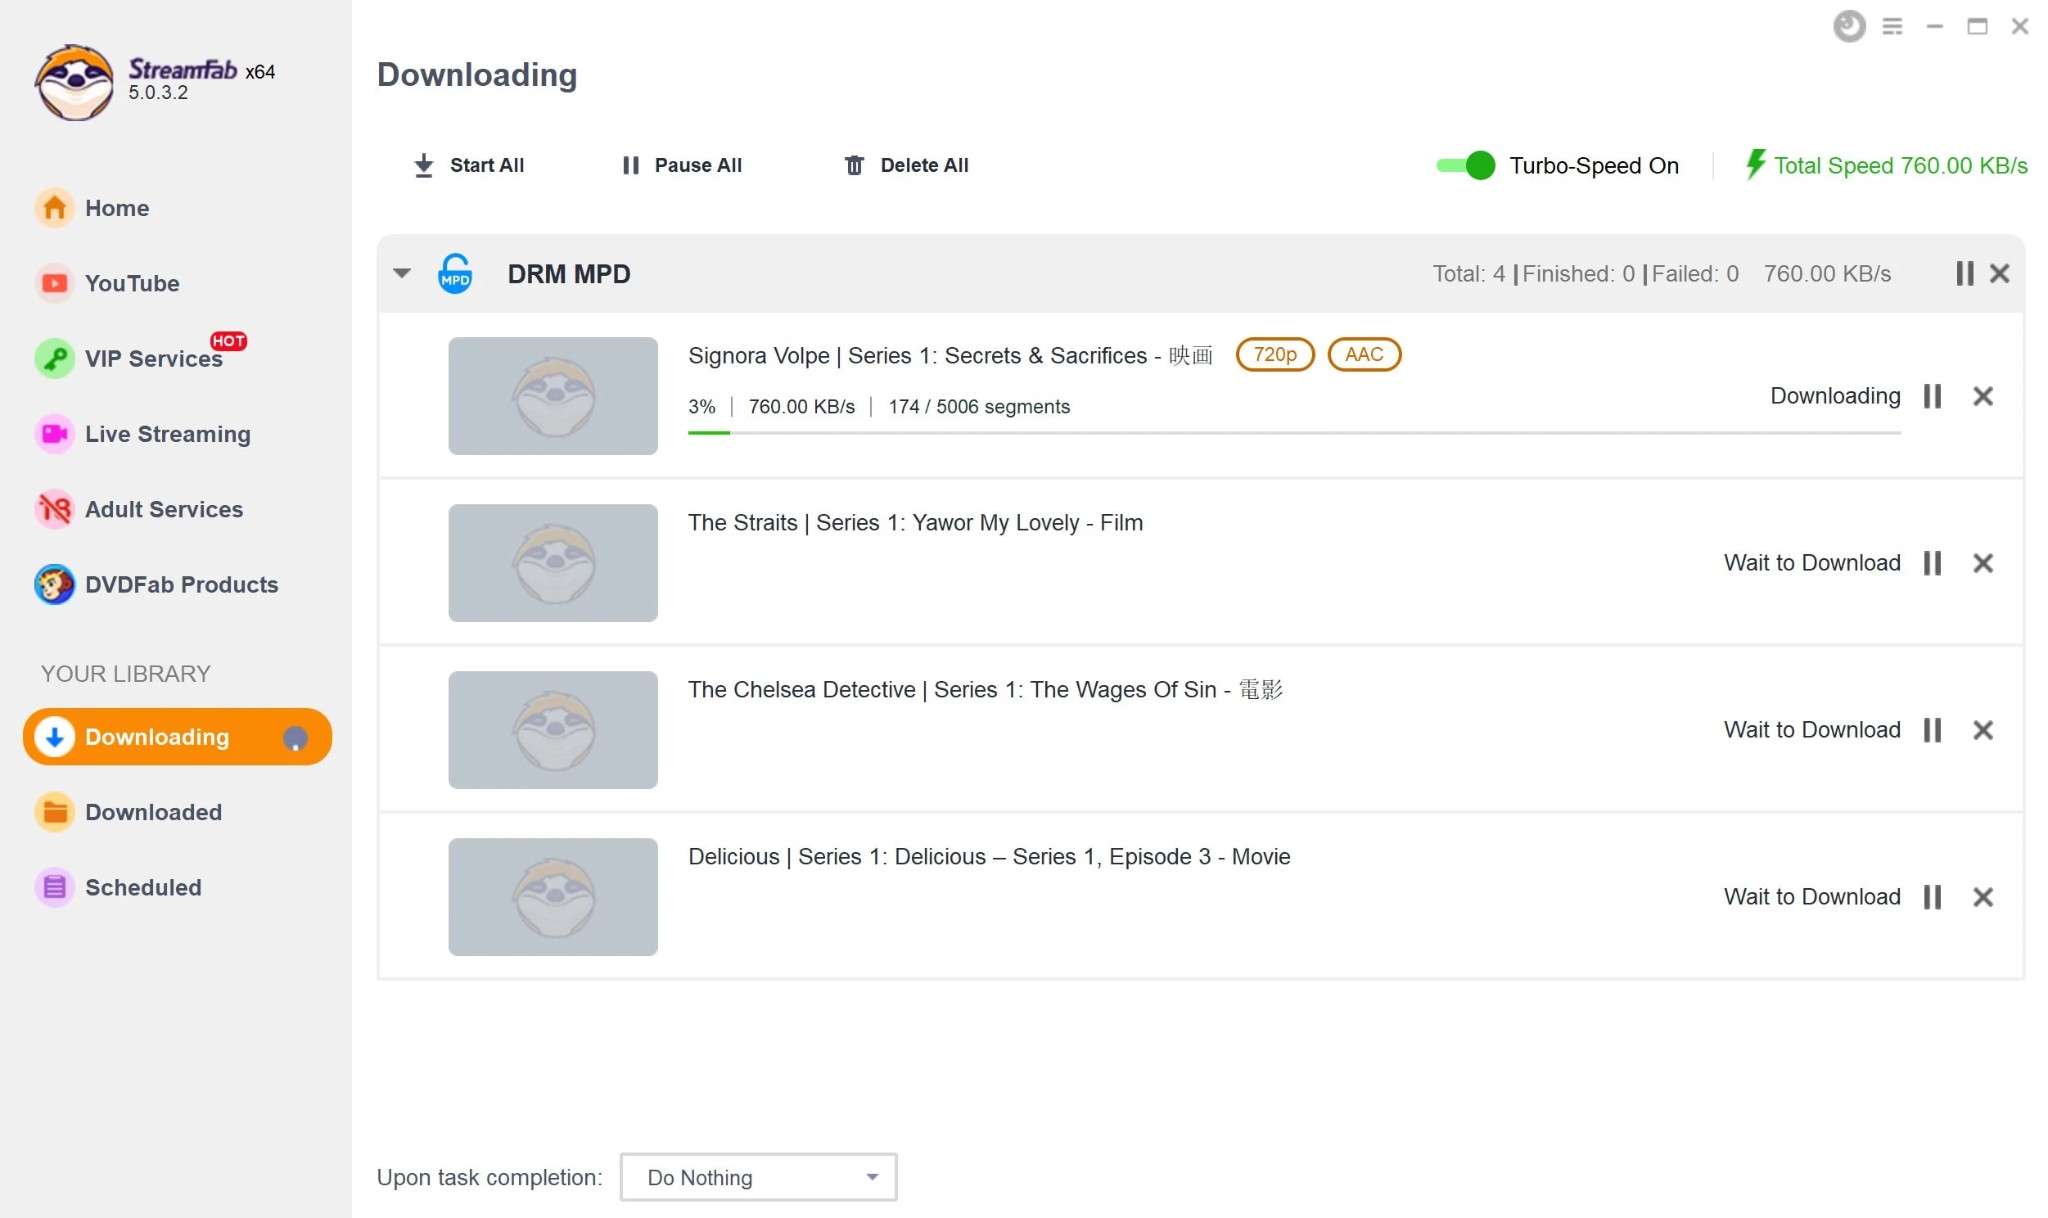Click the VIP Services sidebar icon
Image resolution: width=2048 pixels, height=1218 pixels.
pyautogui.click(x=54, y=358)
